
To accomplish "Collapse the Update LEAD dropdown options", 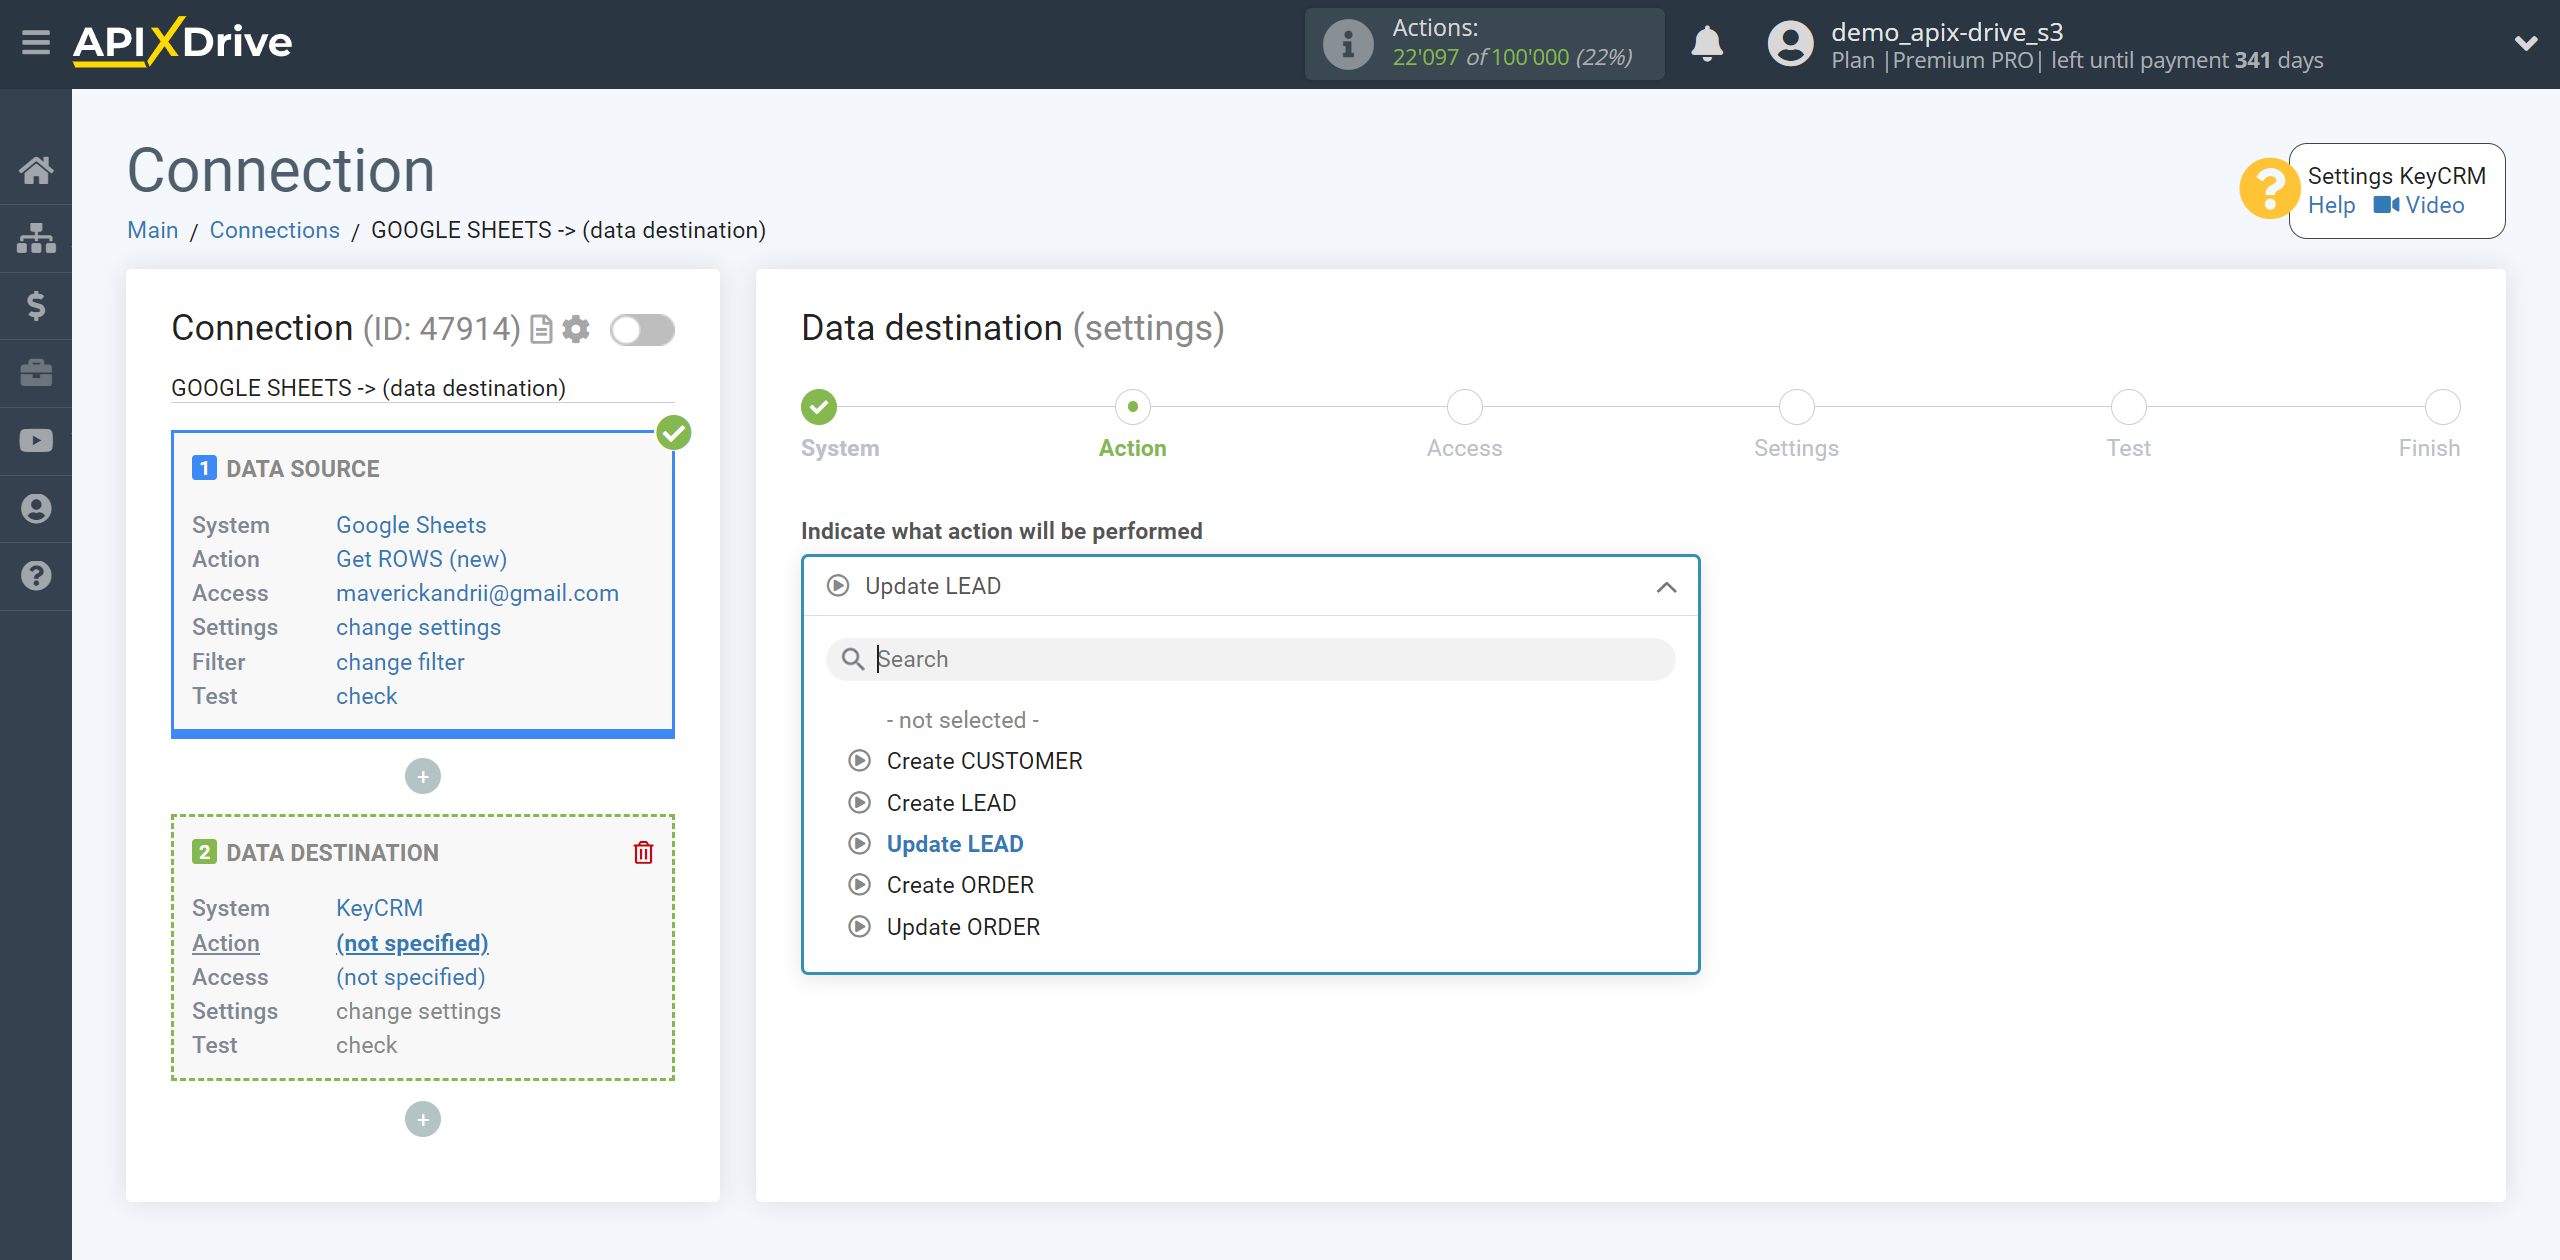I will [x=1665, y=584].
